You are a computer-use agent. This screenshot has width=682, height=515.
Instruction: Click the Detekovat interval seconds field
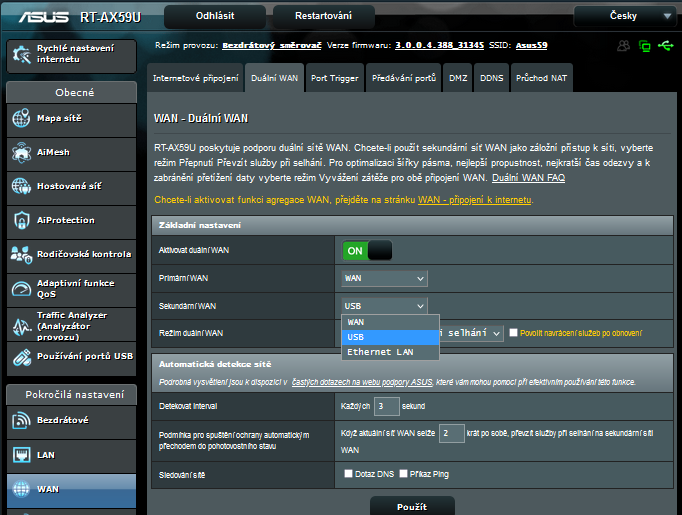(386, 407)
